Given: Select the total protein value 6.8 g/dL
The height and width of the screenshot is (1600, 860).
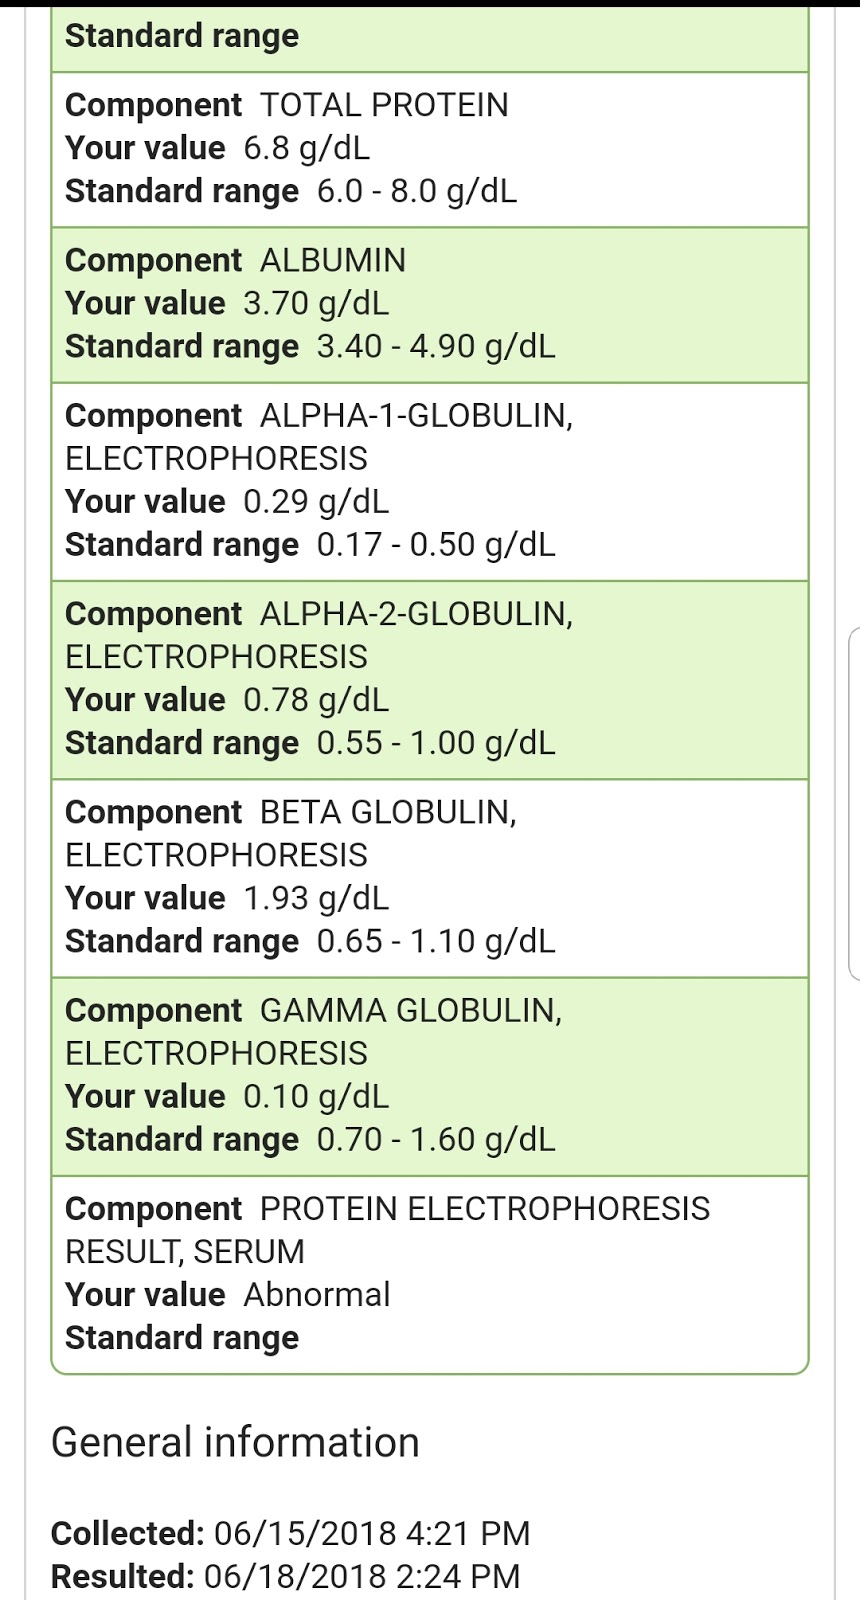Looking at the screenshot, I should pos(306,148).
